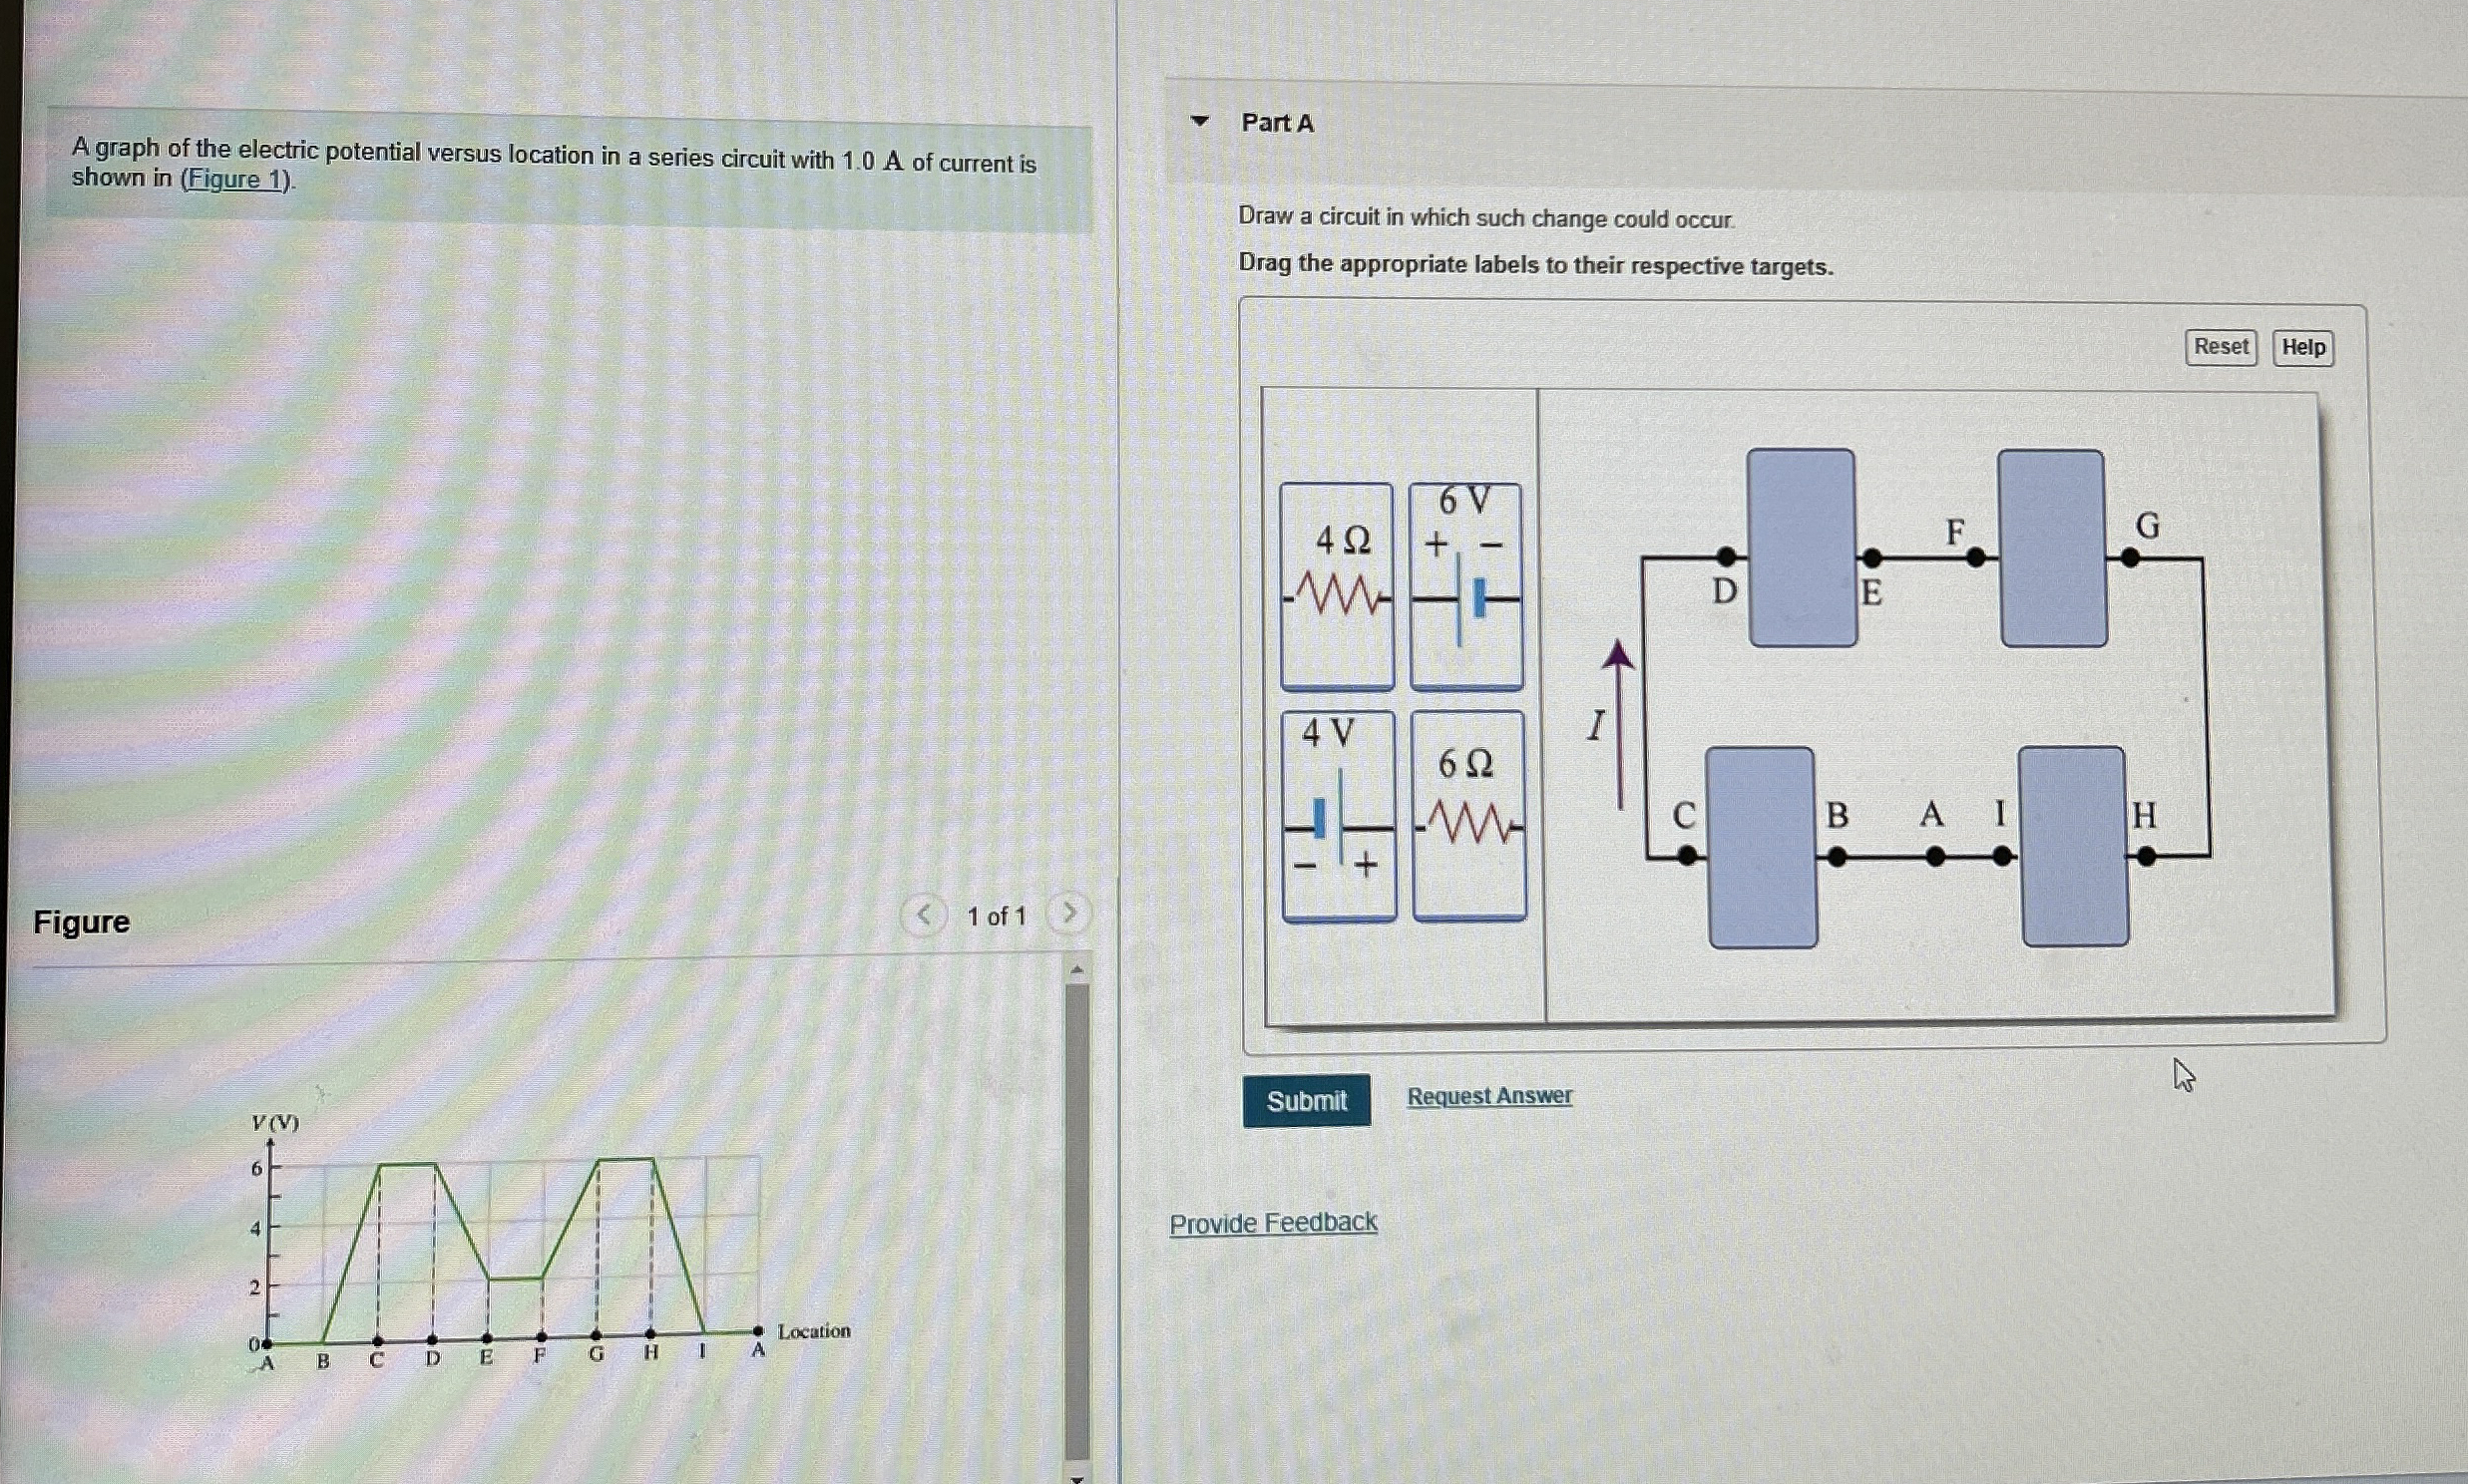This screenshot has height=1484, width=2468.
Task: Select the 6 V battery label
Action: click(1465, 587)
